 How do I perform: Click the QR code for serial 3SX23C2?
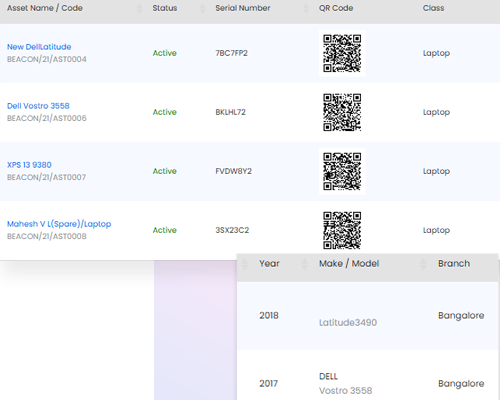(342, 230)
